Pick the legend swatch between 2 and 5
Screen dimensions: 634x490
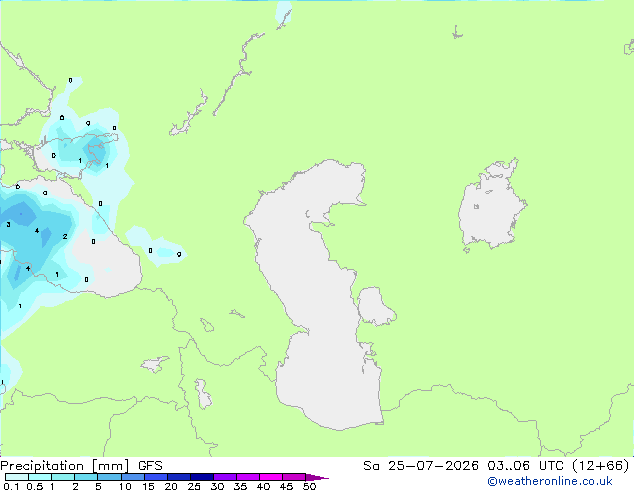86,477
